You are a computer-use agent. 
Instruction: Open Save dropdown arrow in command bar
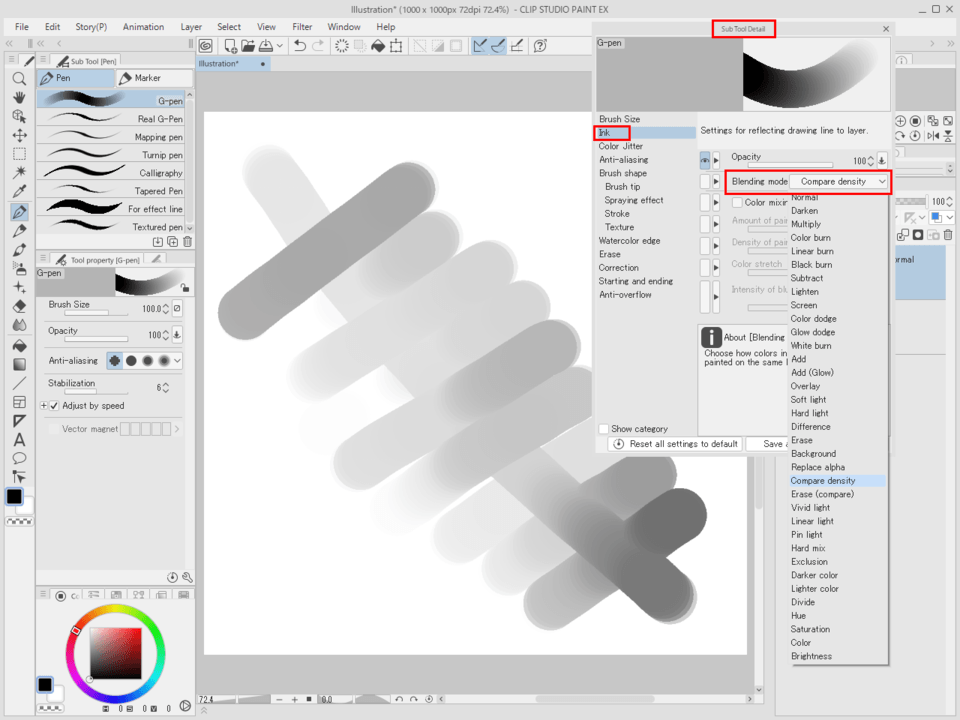coord(280,46)
